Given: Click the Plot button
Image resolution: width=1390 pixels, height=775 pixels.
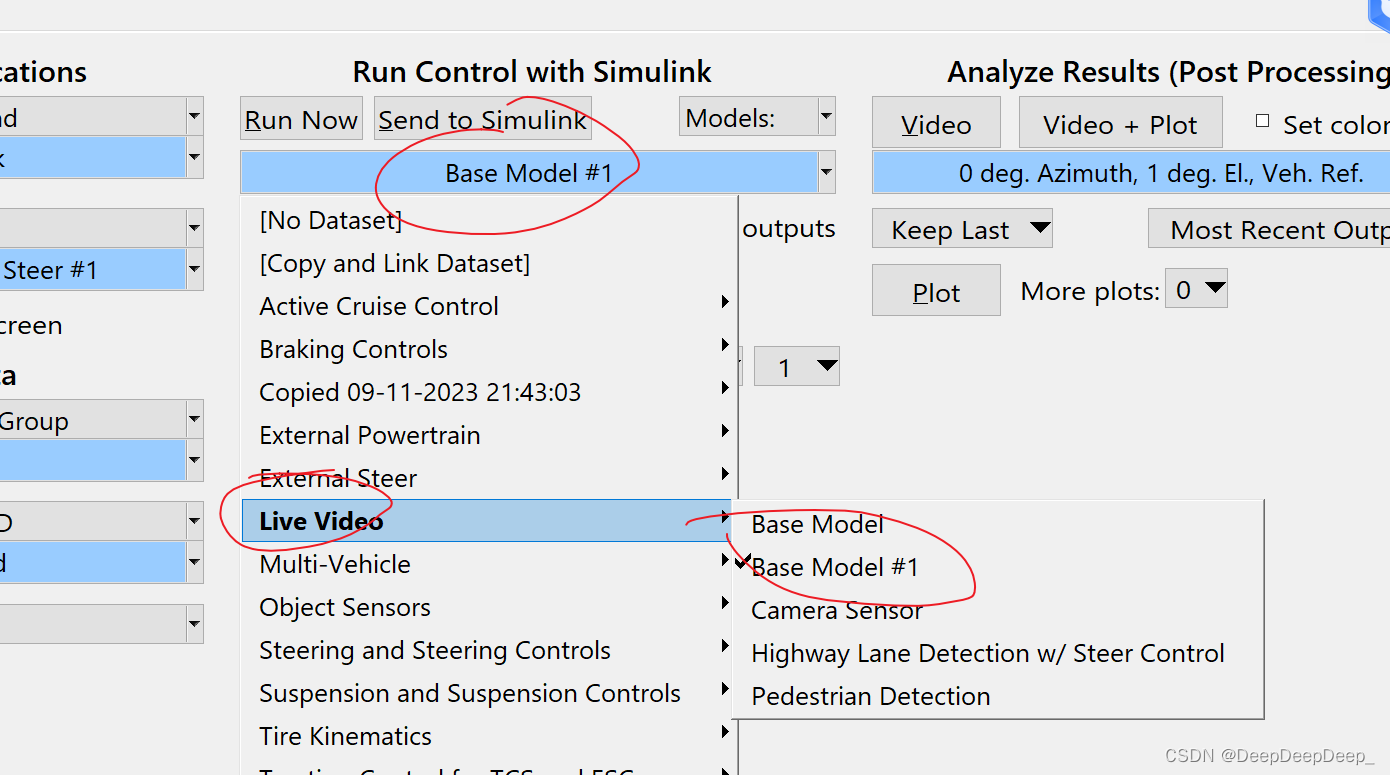Looking at the screenshot, I should (x=935, y=290).
